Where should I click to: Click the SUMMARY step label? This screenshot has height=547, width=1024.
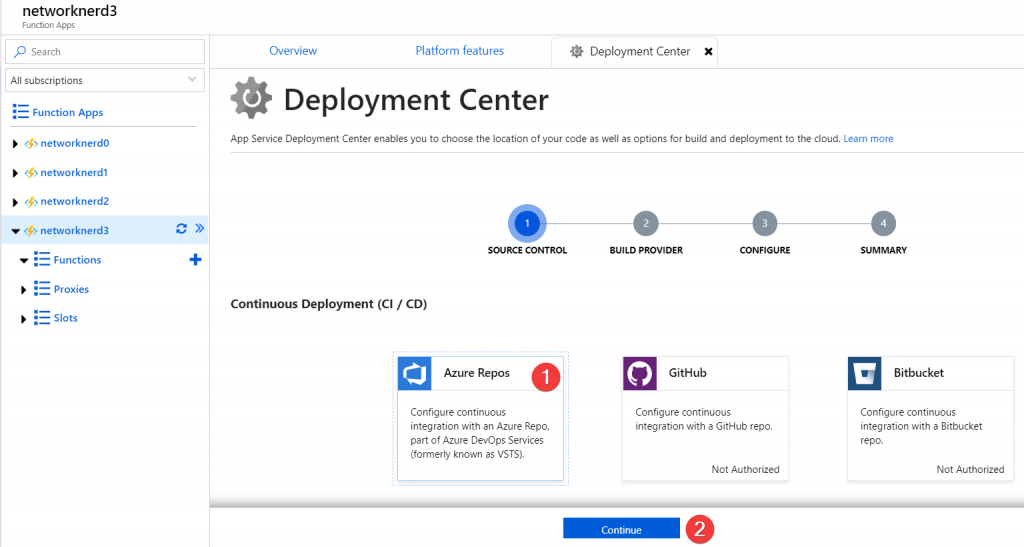click(883, 250)
